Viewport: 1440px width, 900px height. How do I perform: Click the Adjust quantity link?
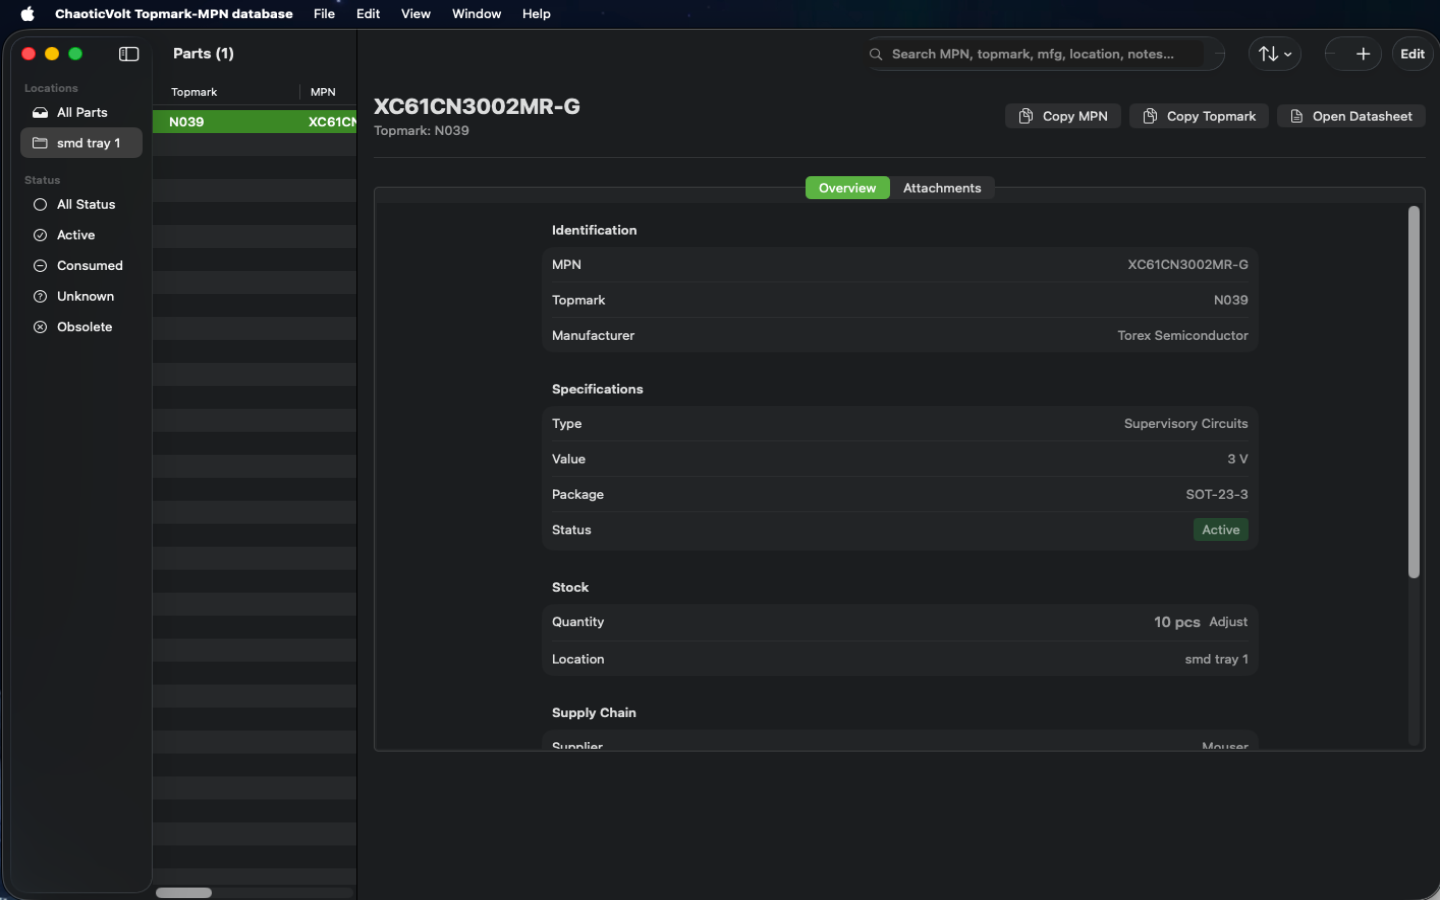[x=1228, y=622]
